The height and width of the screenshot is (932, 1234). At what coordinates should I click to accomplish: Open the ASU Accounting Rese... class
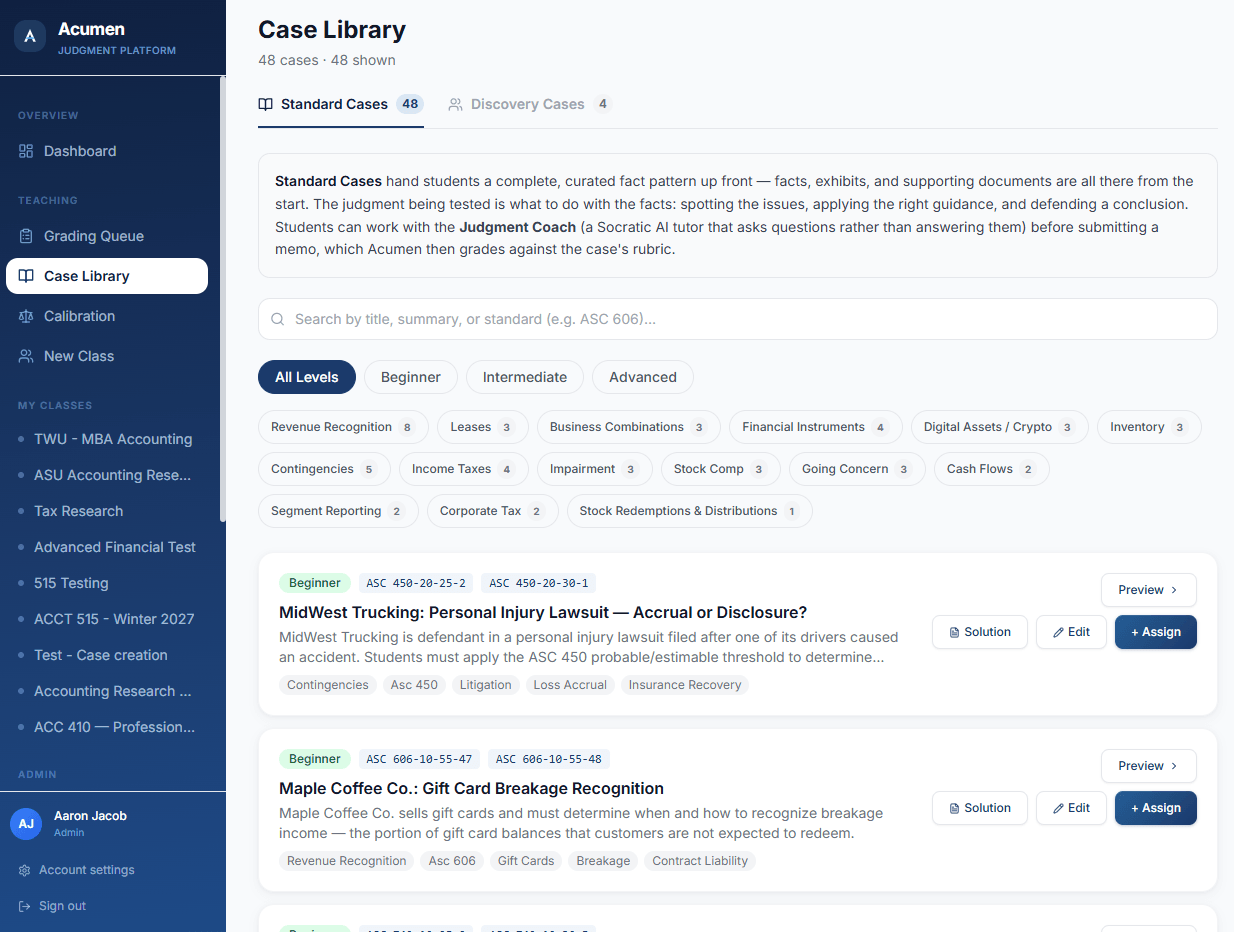click(107, 475)
